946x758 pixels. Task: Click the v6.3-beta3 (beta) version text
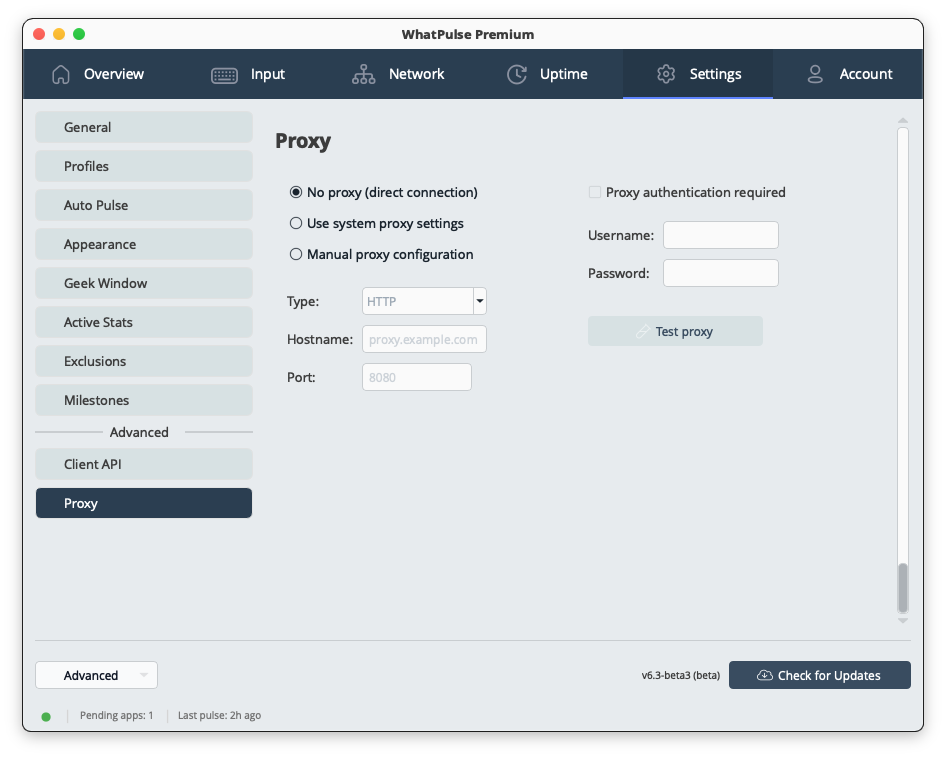pyautogui.click(x=681, y=675)
